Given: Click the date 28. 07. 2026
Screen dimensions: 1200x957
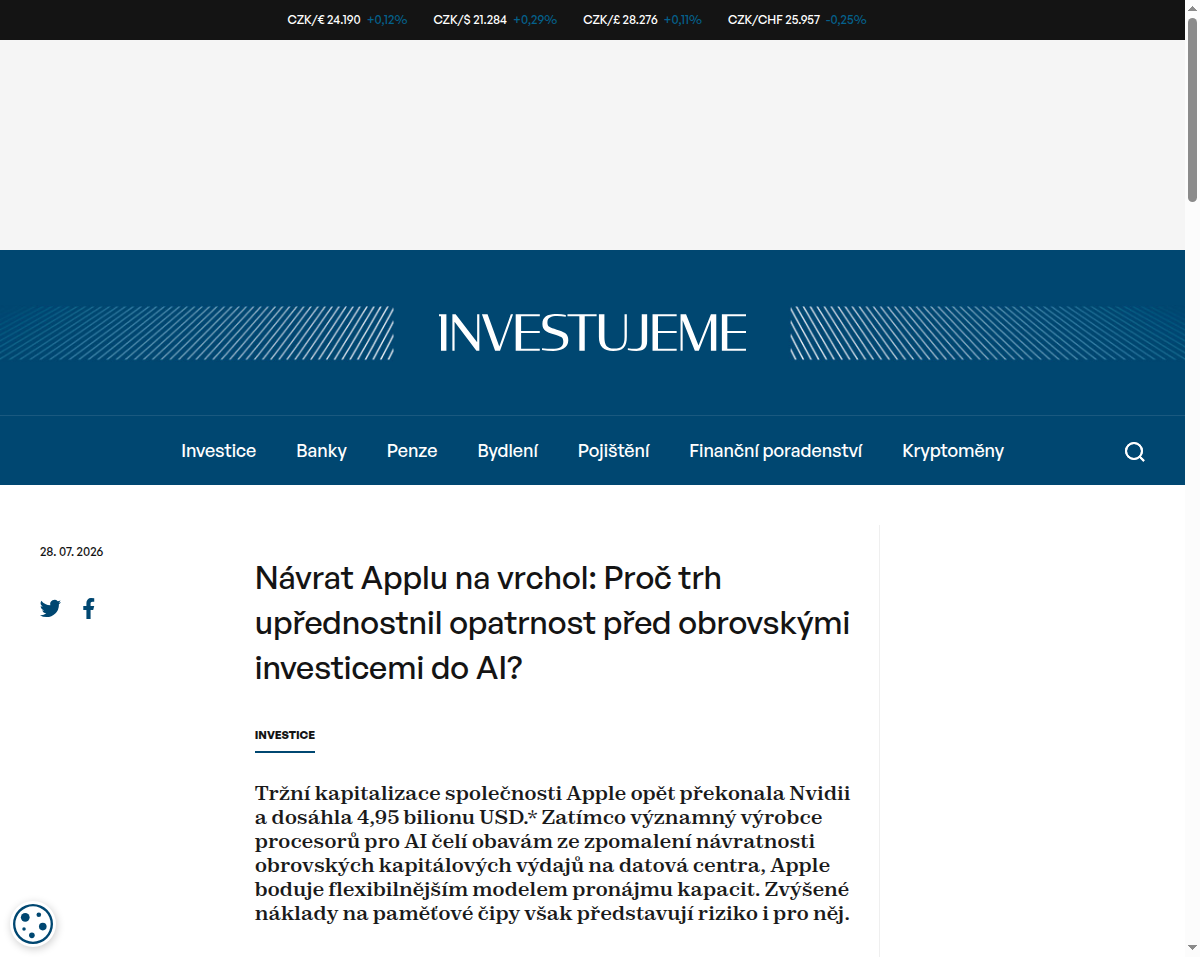Looking at the screenshot, I should click(72, 552).
